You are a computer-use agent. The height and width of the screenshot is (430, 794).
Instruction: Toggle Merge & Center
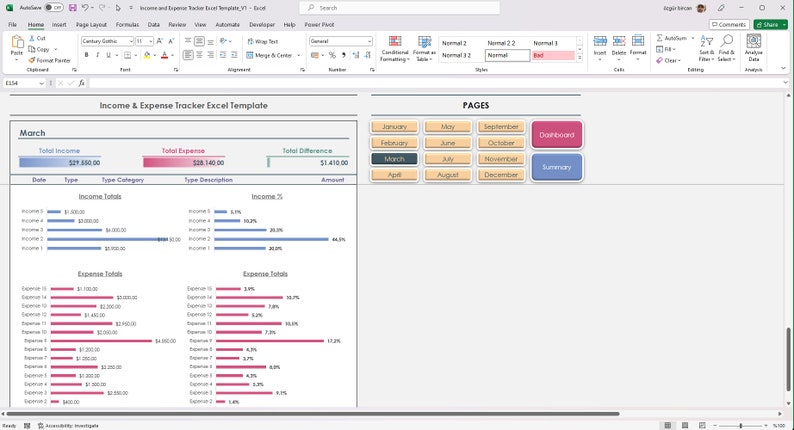[x=270, y=55]
